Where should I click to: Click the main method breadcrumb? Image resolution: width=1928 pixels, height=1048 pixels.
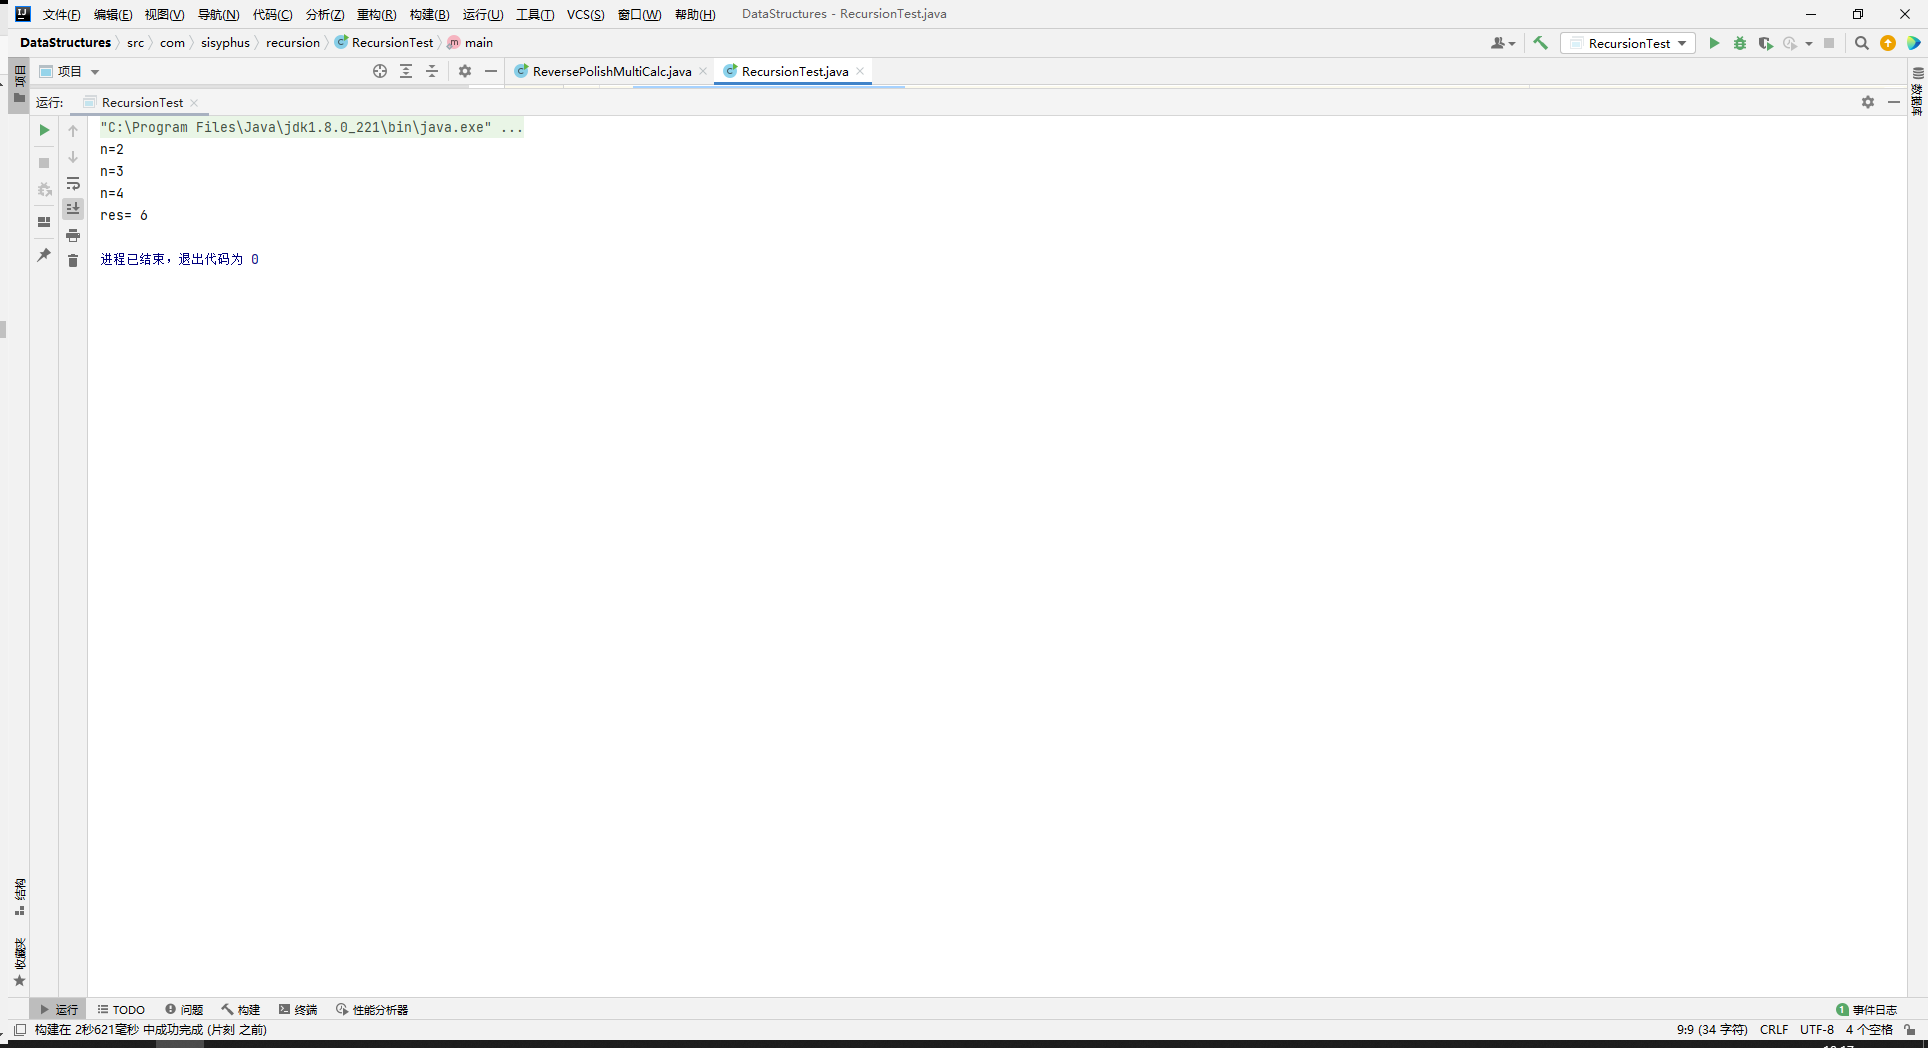pyautogui.click(x=470, y=42)
